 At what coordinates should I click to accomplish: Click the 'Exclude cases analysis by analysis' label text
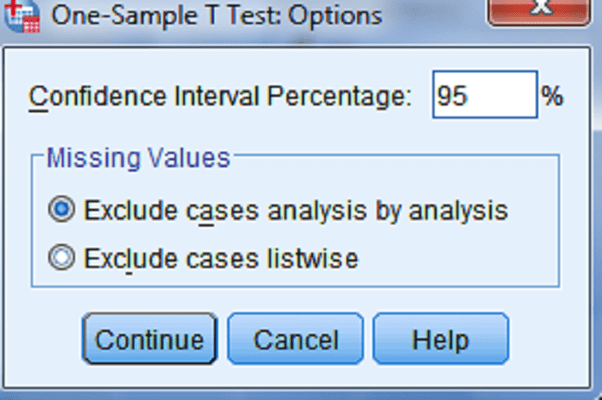pos(296,210)
